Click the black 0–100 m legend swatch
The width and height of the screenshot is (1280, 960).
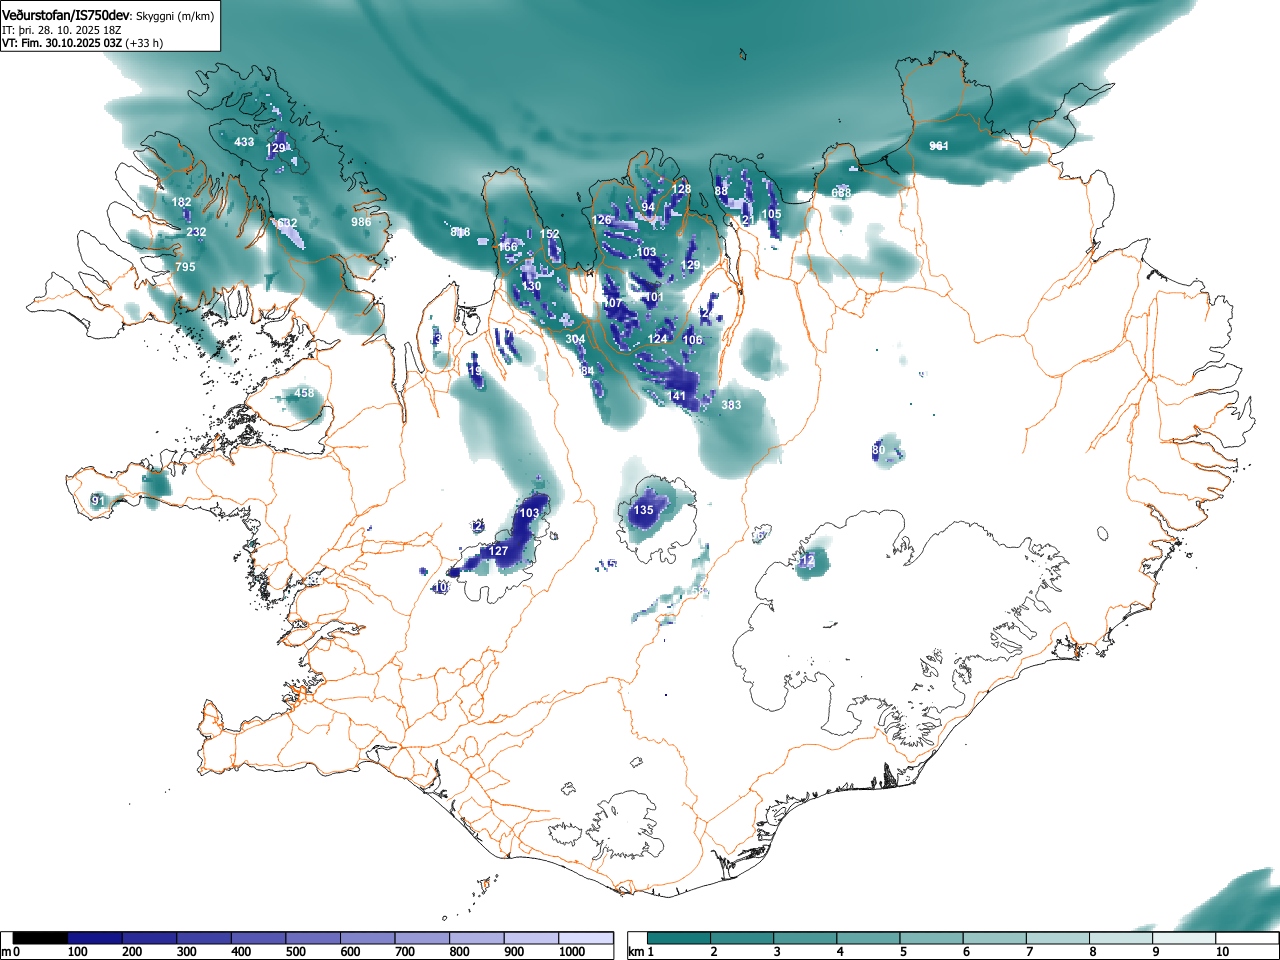coord(41,938)
